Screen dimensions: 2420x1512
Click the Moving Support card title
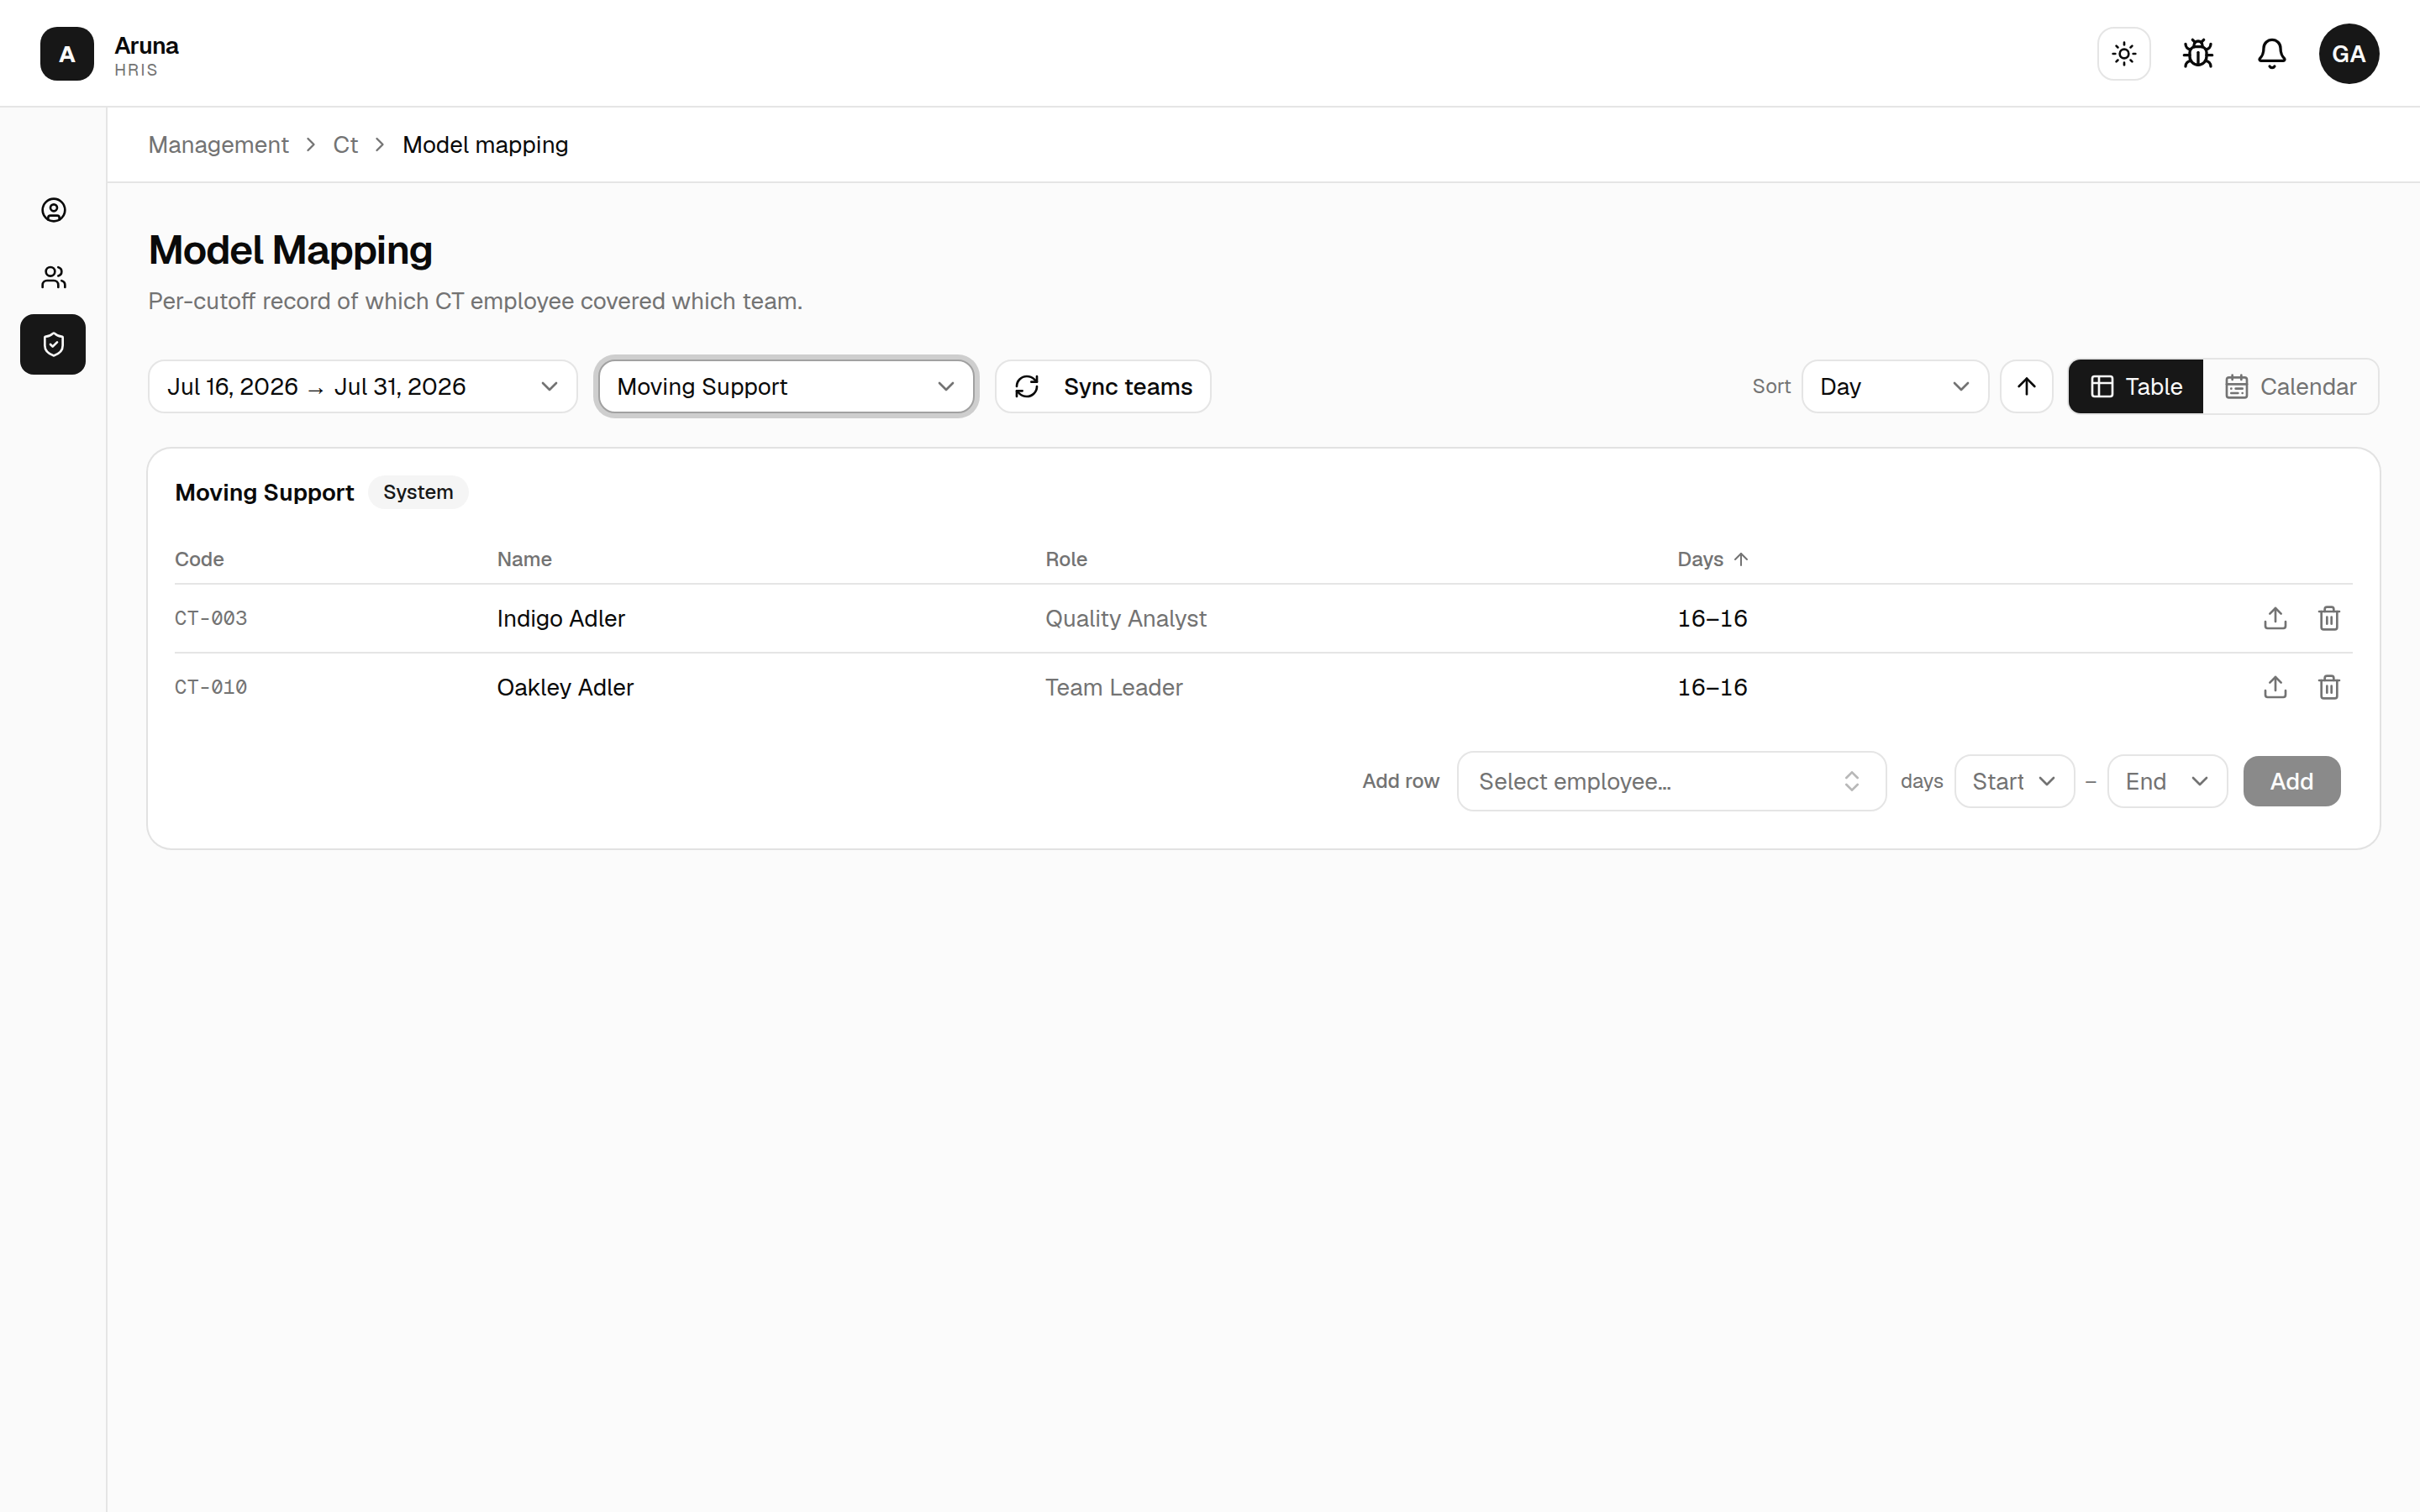tap(264, 493)
